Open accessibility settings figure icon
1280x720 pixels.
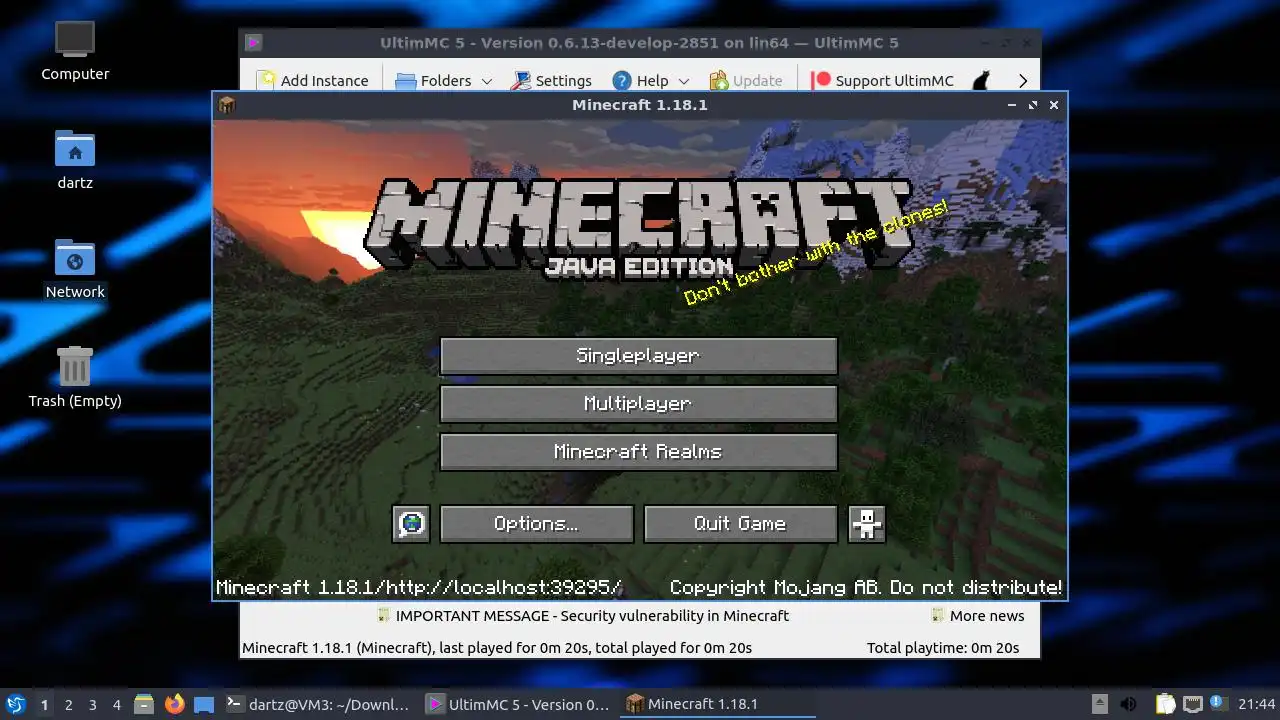pos(866,524)
